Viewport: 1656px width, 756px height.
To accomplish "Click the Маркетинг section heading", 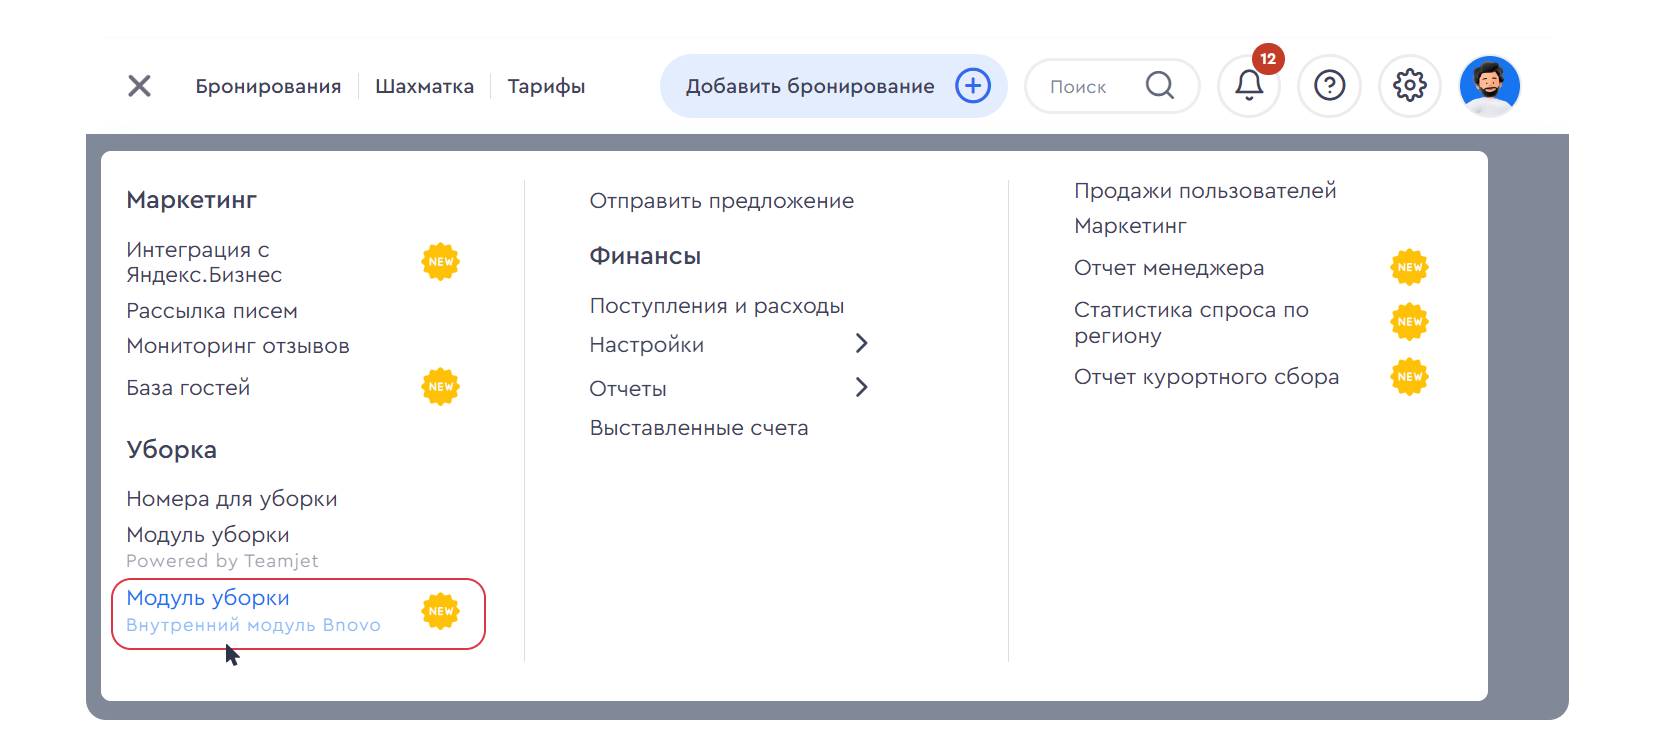I will [191, 200].
